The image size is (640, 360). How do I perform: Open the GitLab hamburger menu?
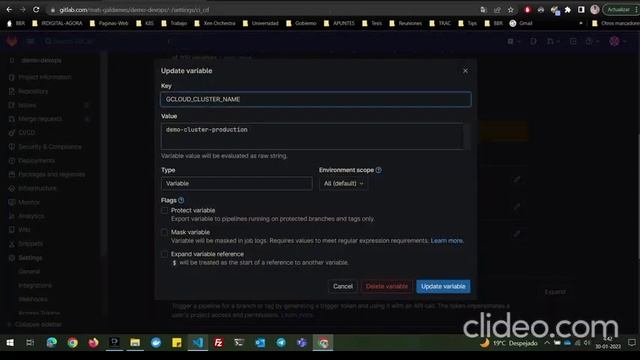point(30,41)
